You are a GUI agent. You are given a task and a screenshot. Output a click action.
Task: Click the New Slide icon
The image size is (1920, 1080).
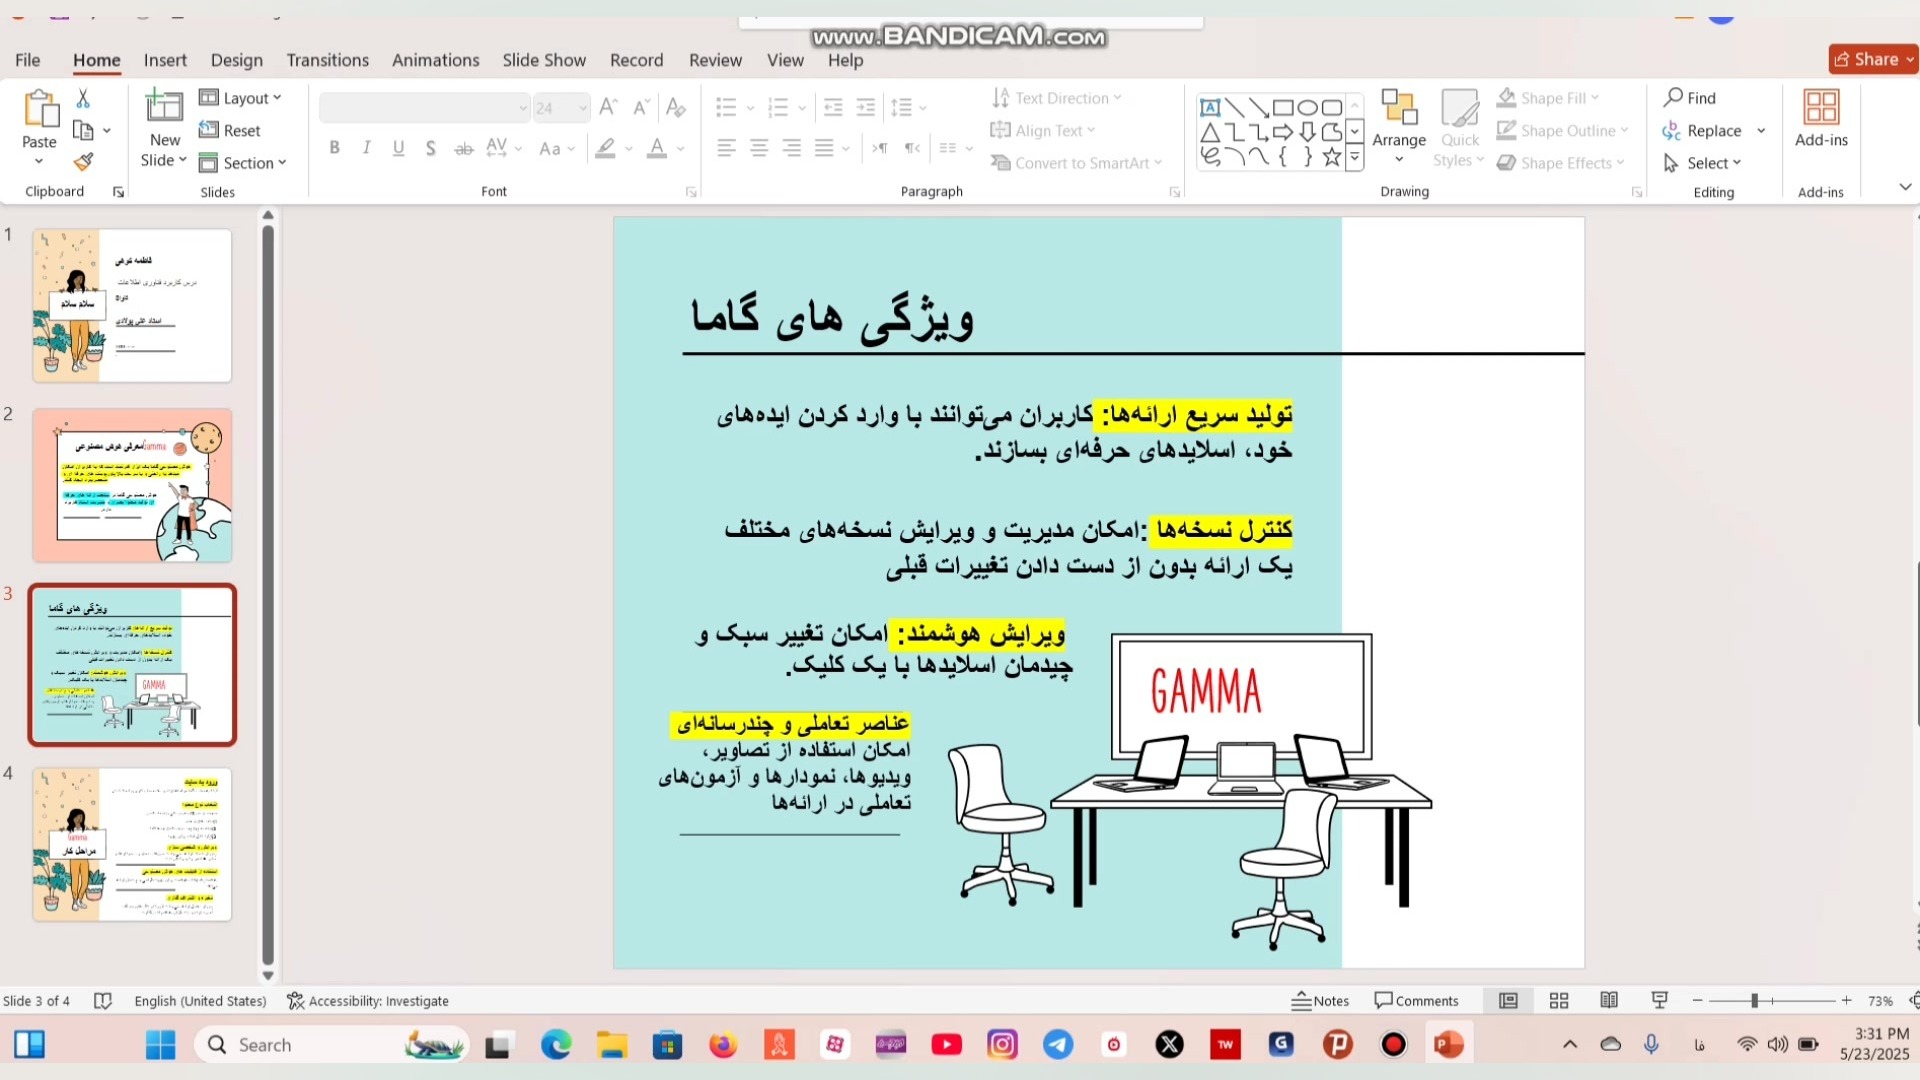tap(164, 106)
